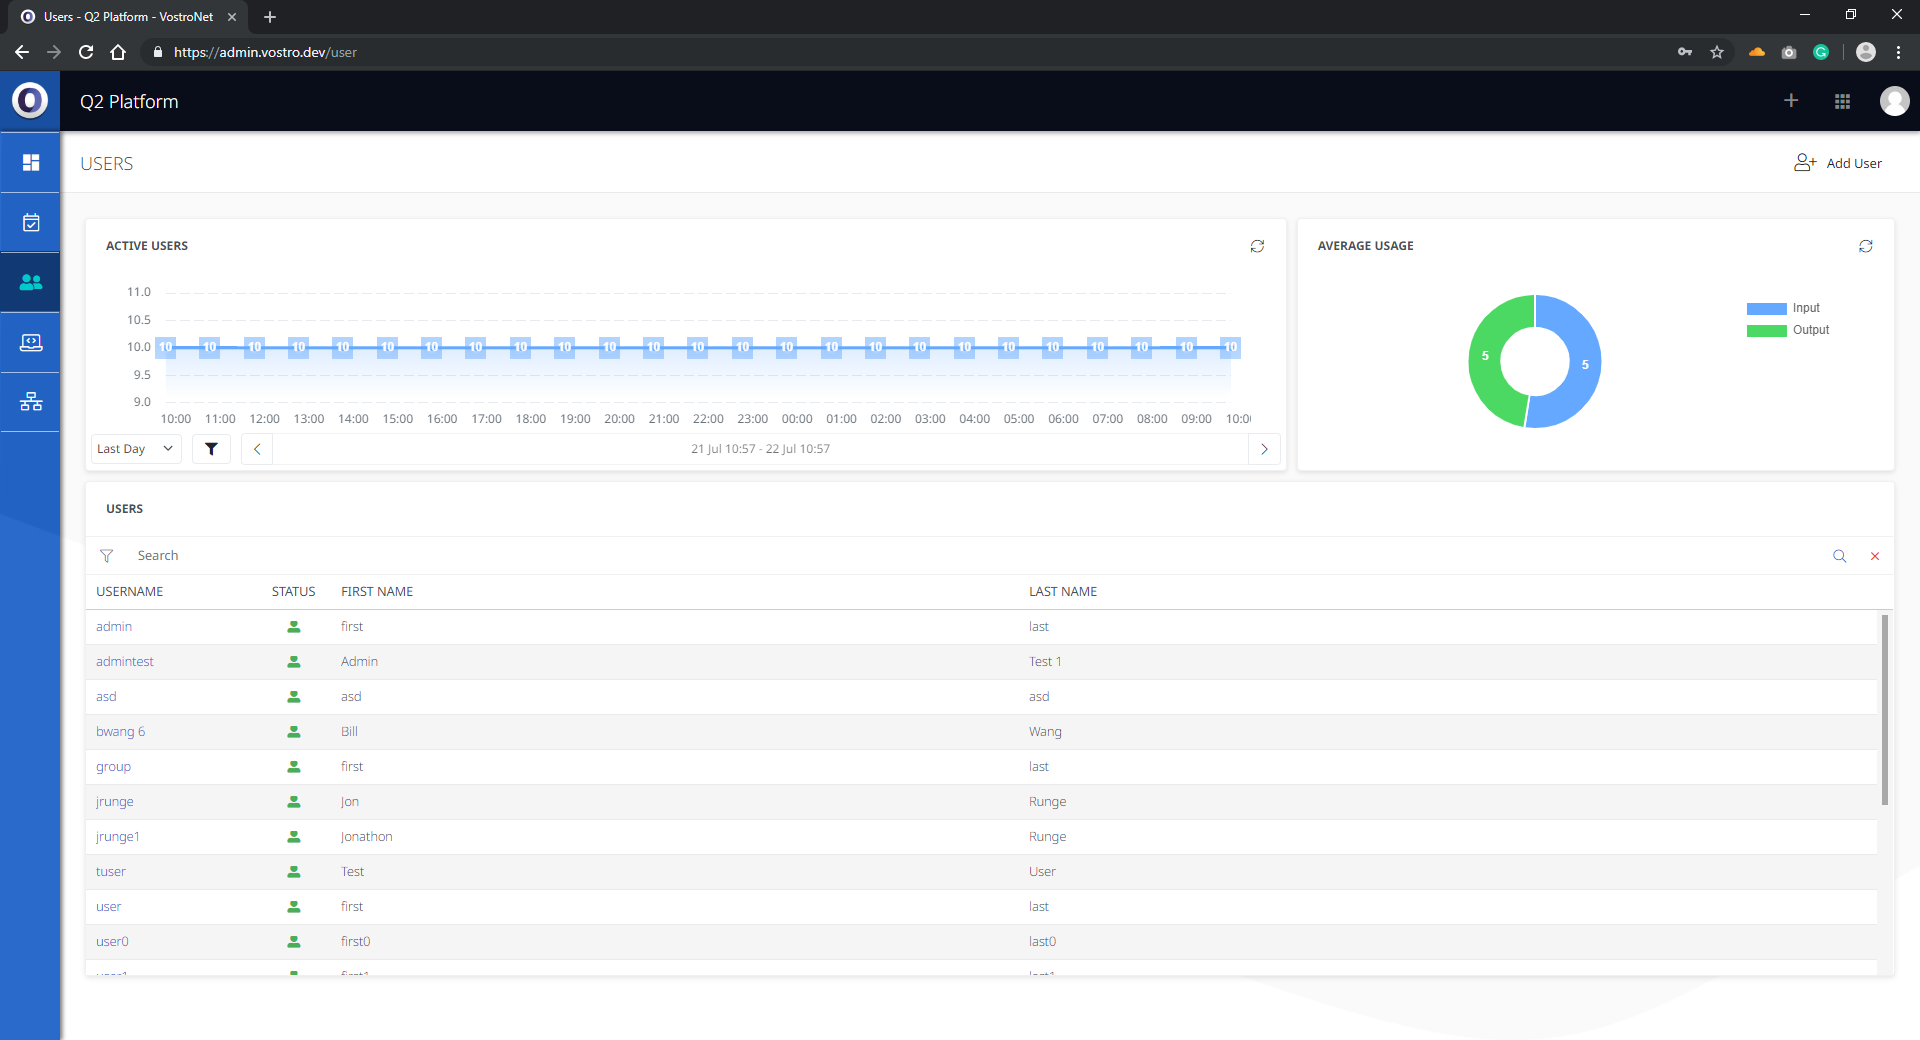Open the Dashboard icon in sidebar
1920x1040 pixels.
(x=31, y=162)
